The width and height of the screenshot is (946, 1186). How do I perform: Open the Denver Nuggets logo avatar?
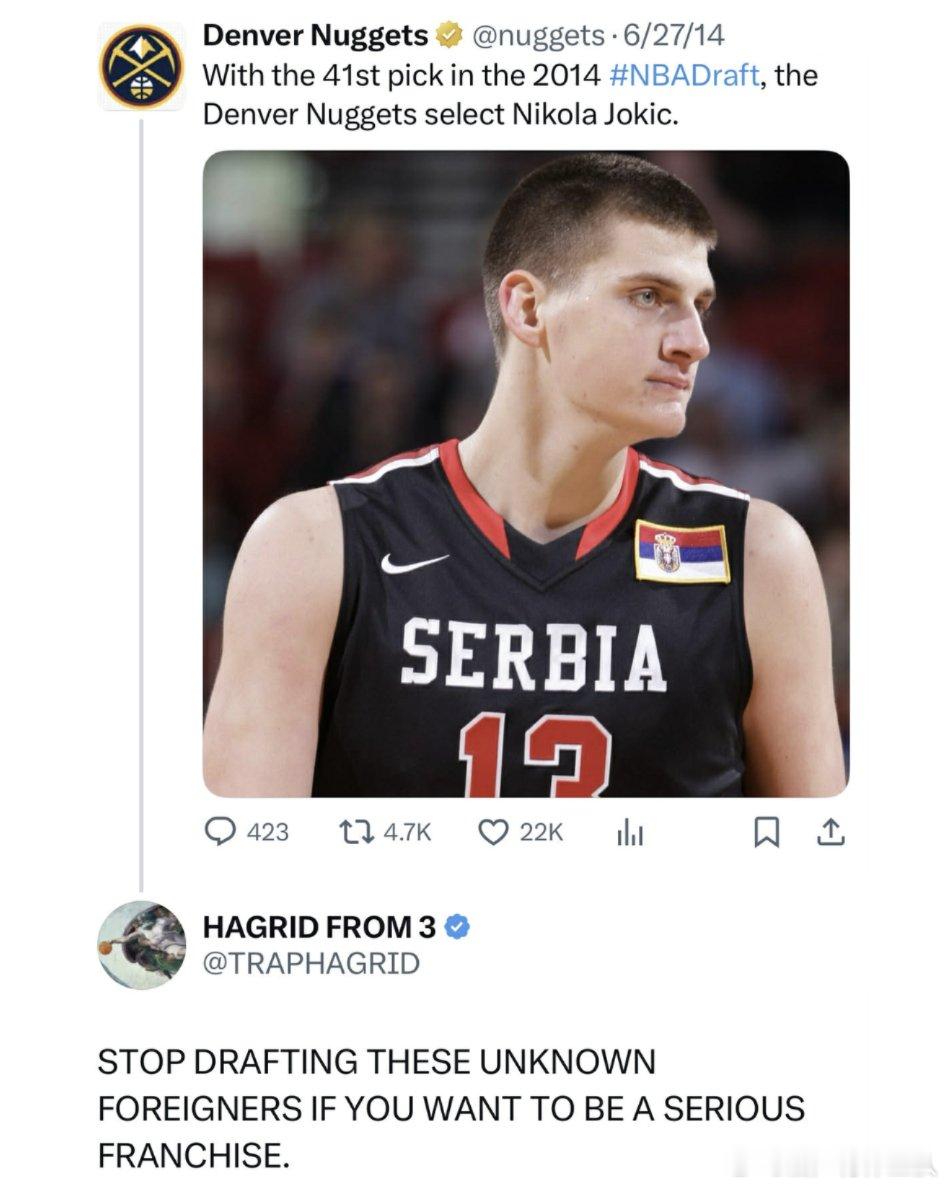pos(142,66)
